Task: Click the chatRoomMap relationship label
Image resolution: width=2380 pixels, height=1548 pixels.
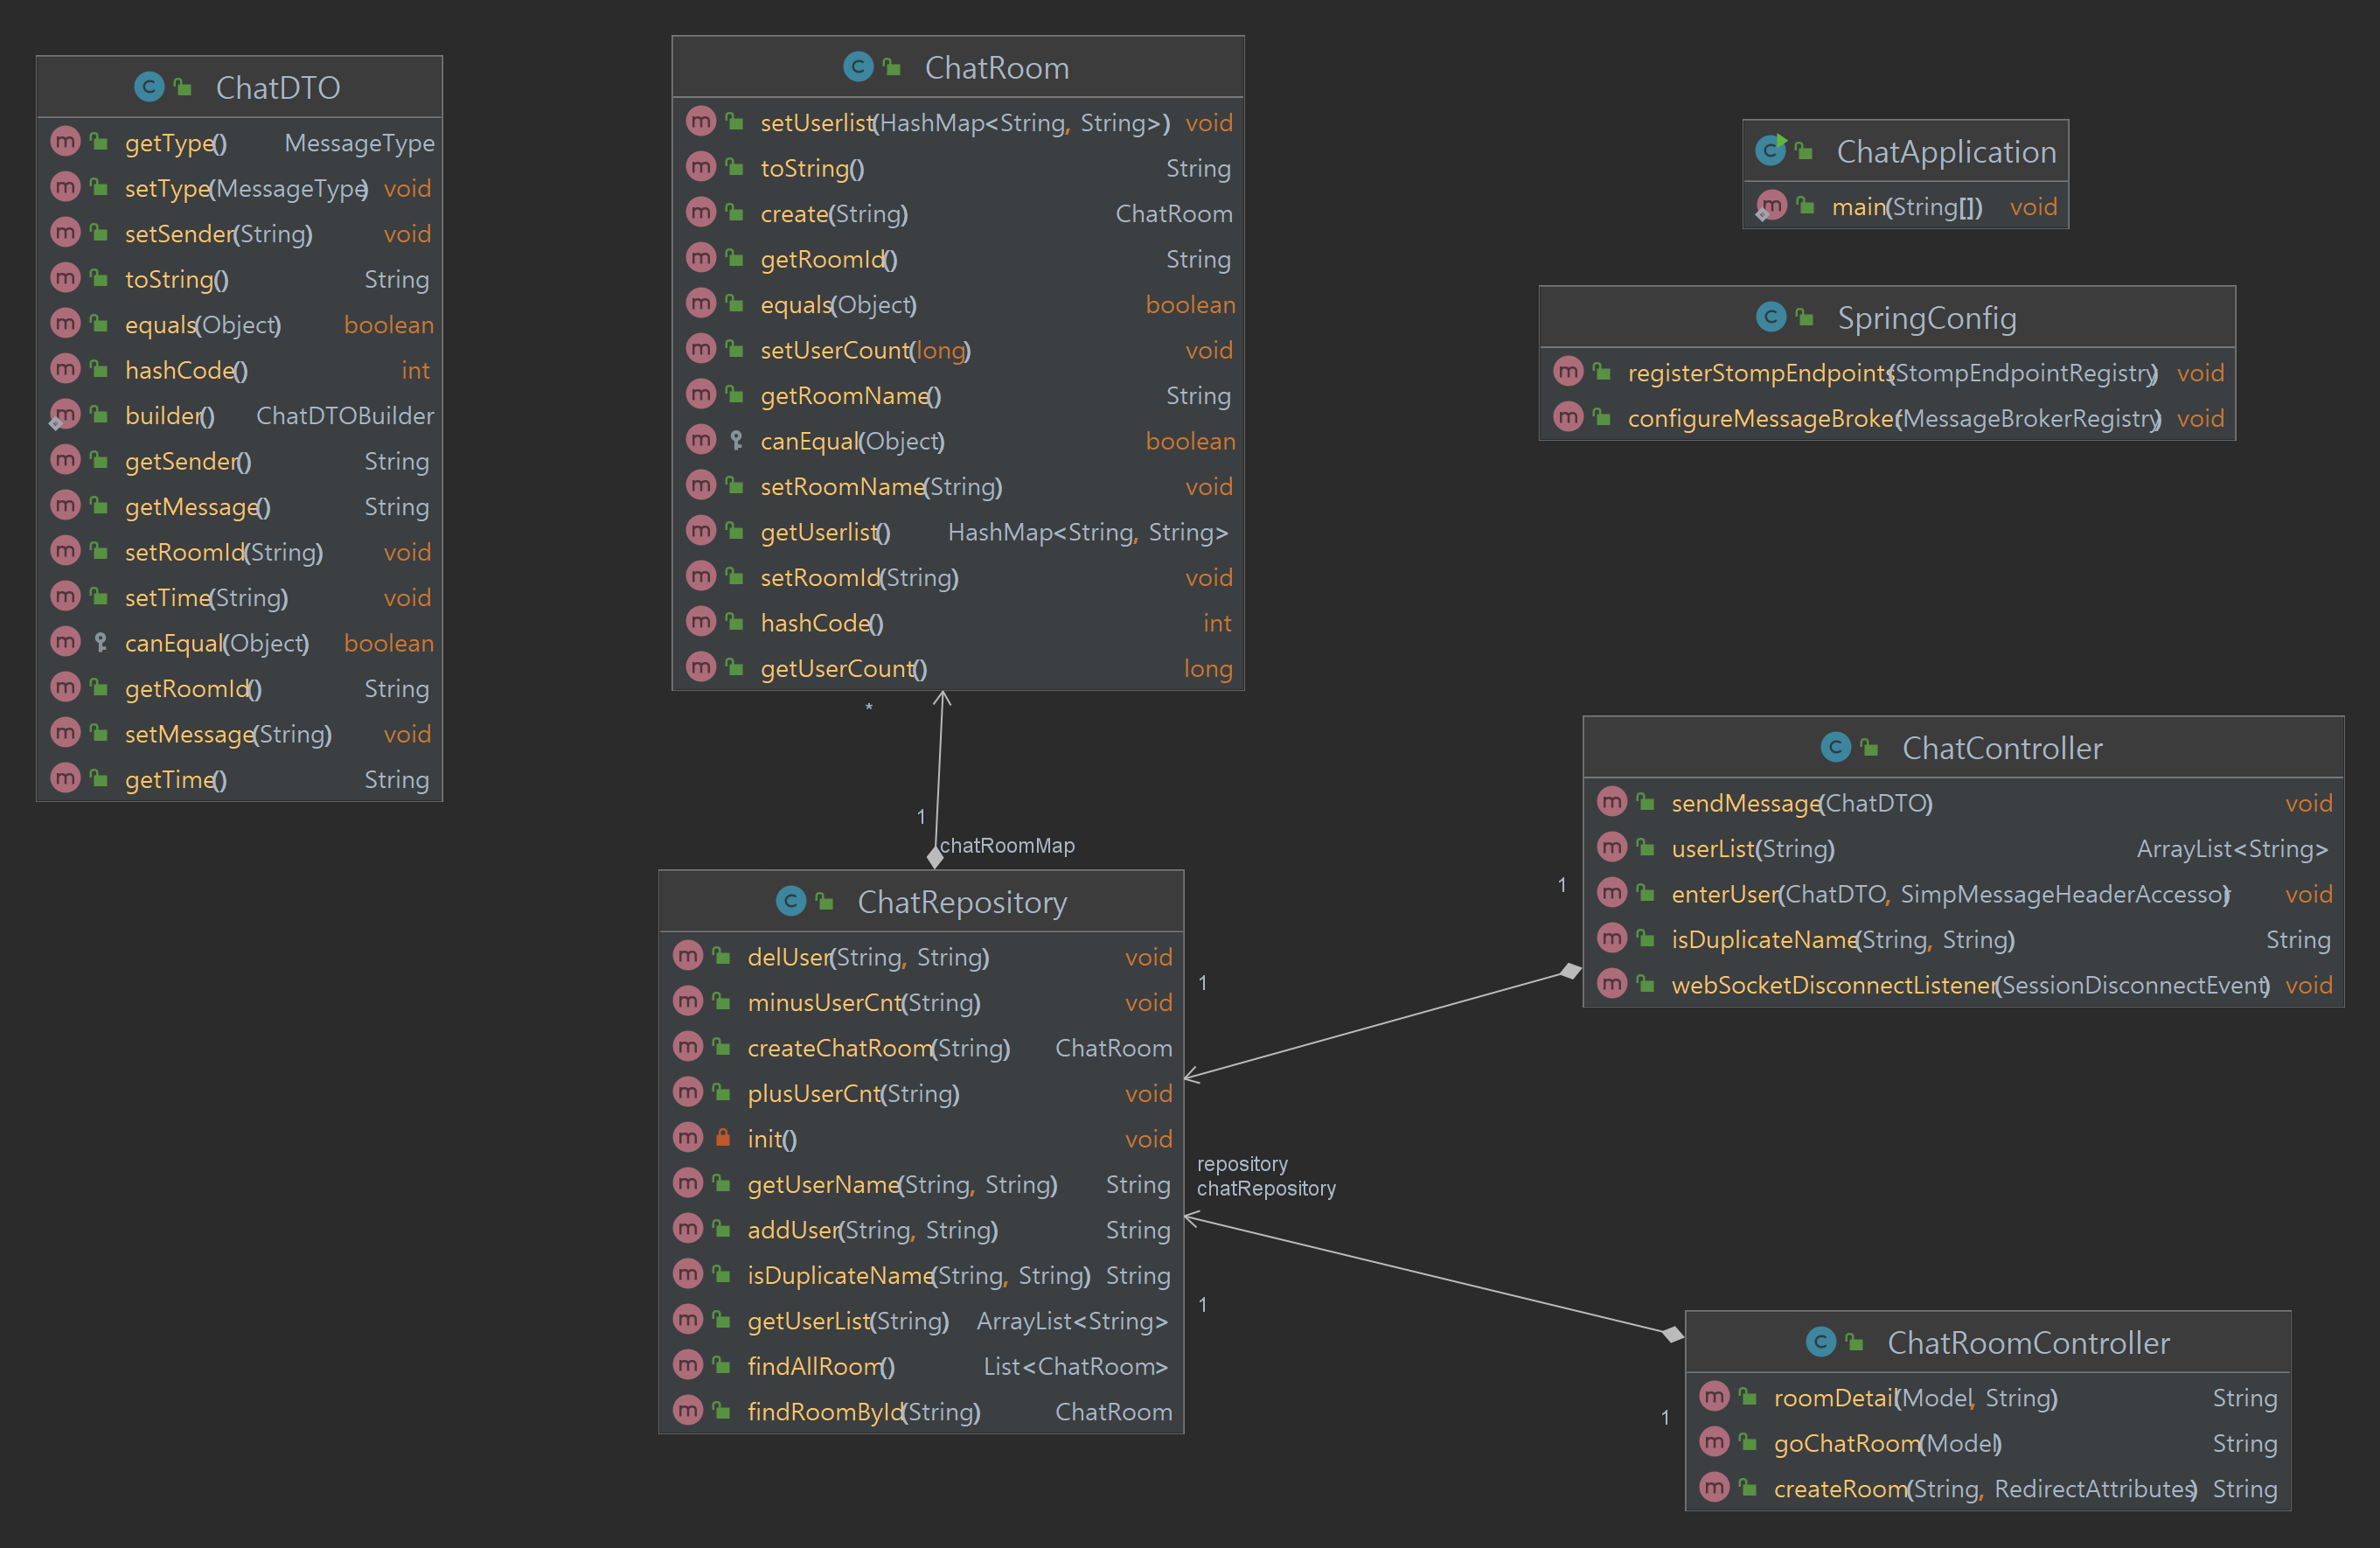Action: coord(1006,846)
